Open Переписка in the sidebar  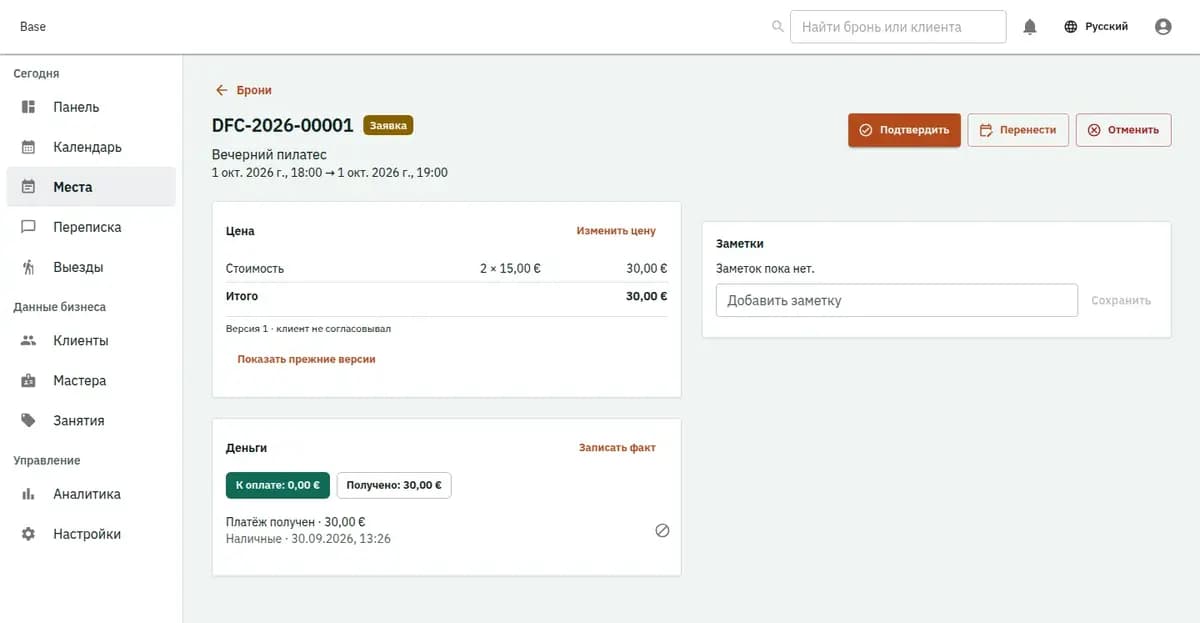(x=91, y=227)
